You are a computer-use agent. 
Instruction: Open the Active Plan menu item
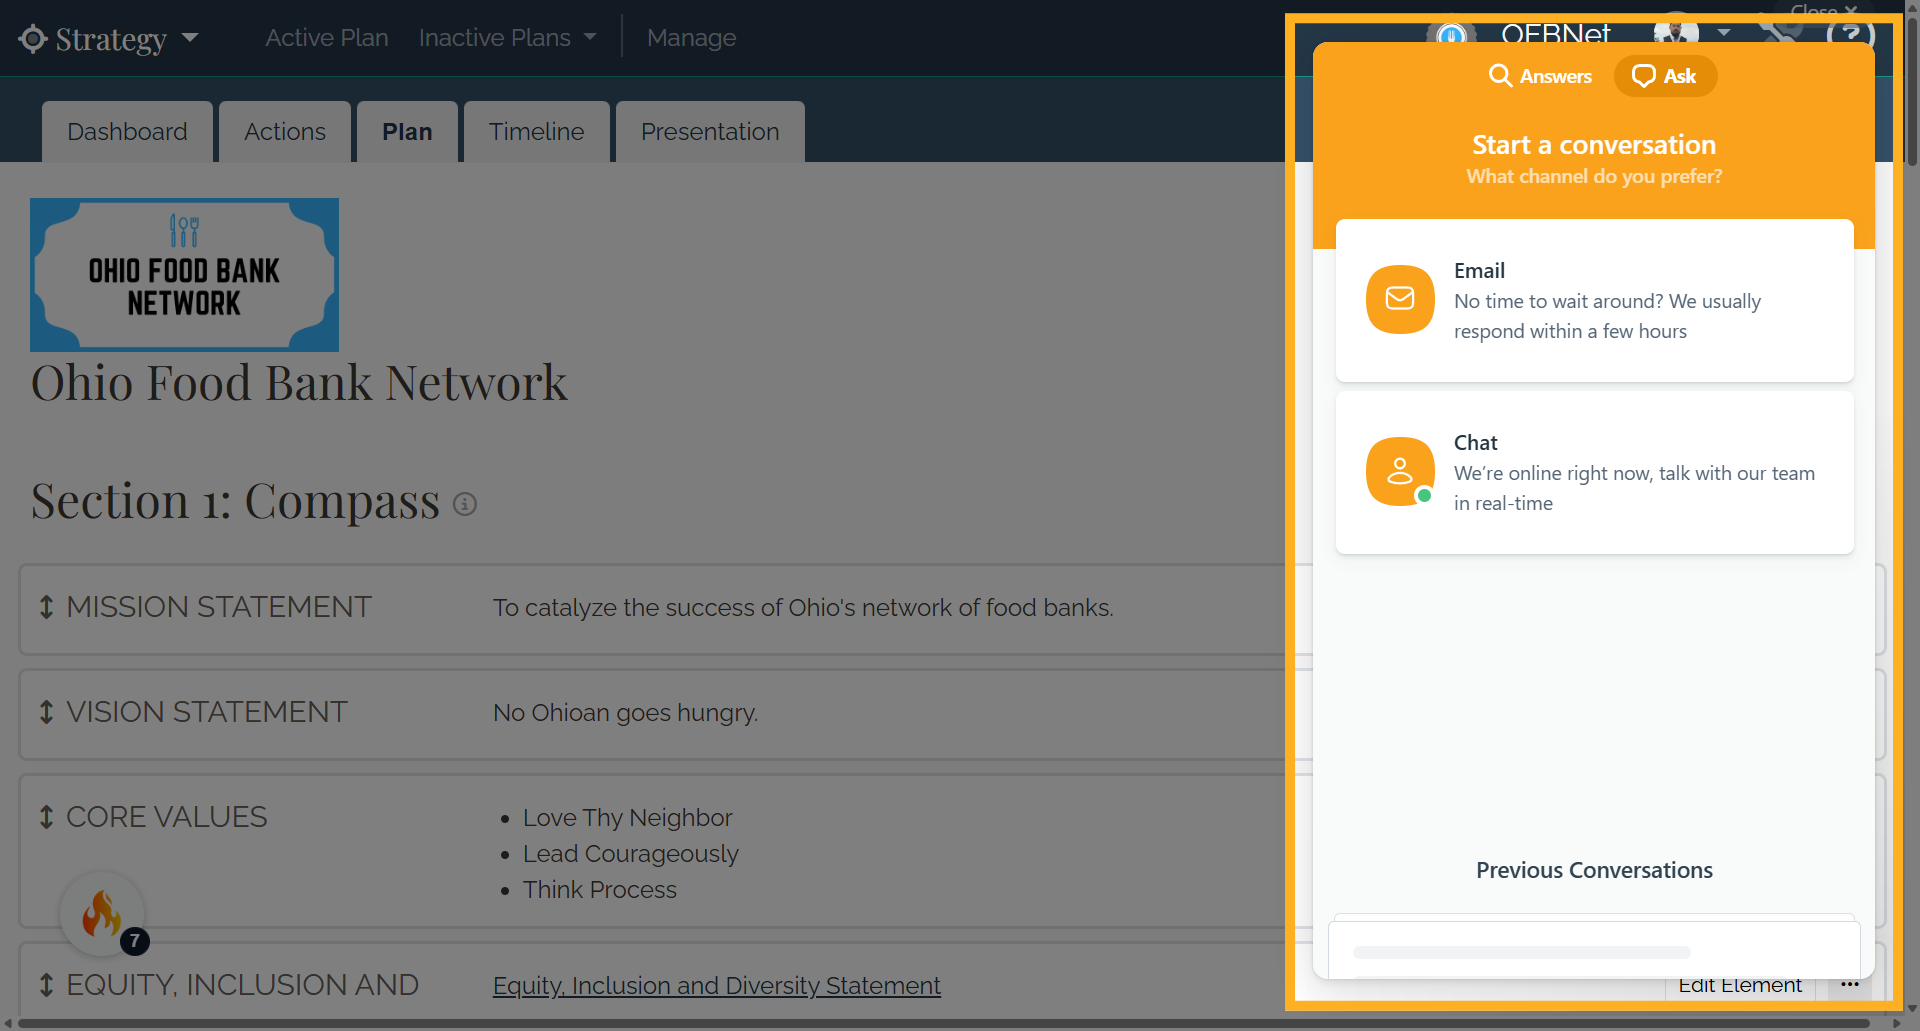click(326, 38)
